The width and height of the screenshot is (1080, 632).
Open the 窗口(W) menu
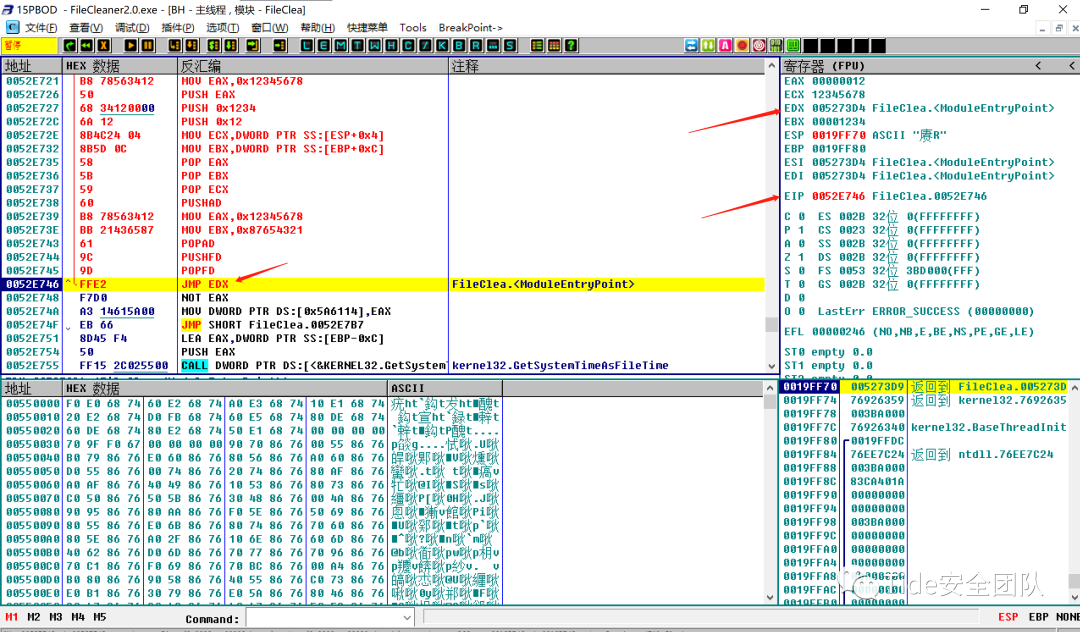tap(270, 28)
